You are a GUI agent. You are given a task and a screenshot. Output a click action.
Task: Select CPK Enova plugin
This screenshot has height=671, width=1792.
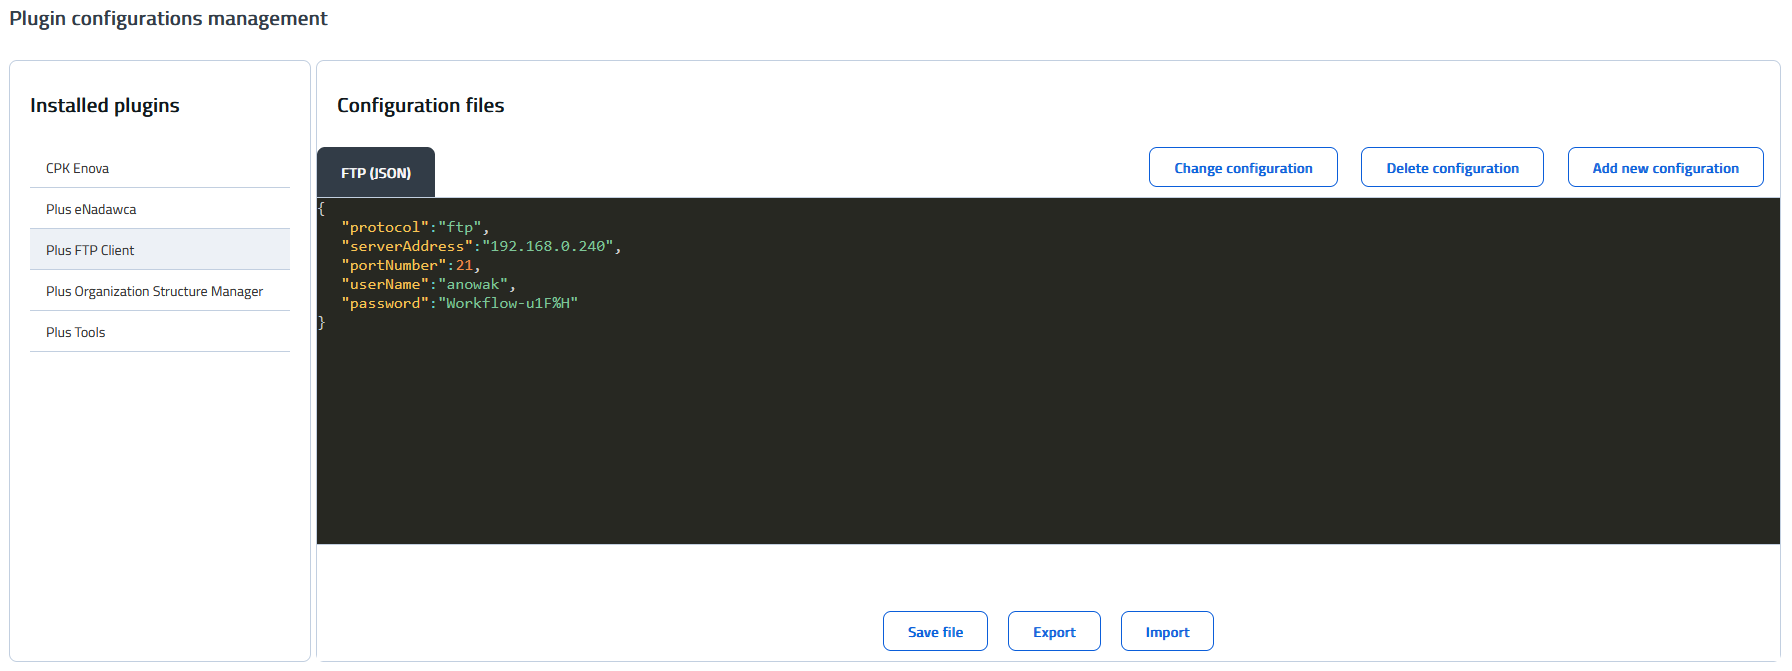point(160,168)
